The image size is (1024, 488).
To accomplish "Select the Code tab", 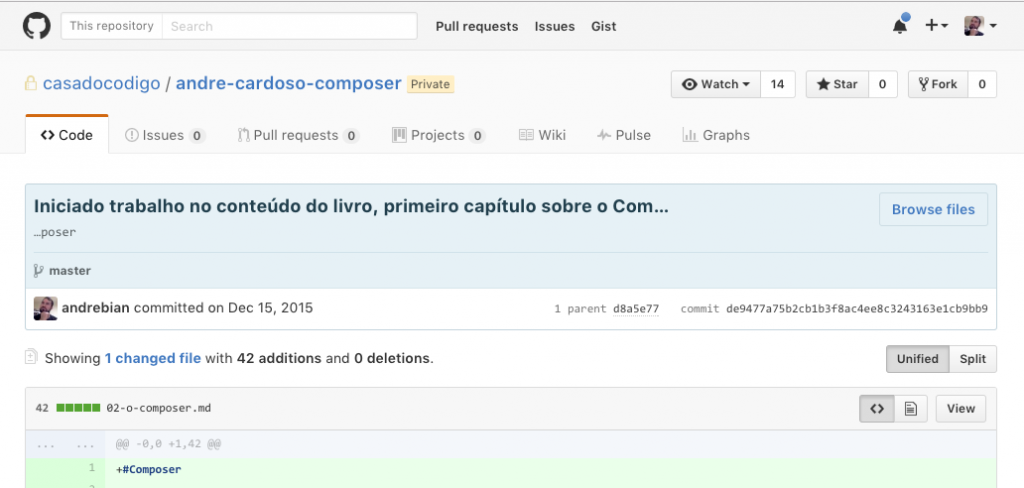I will (x=67, y=135).
